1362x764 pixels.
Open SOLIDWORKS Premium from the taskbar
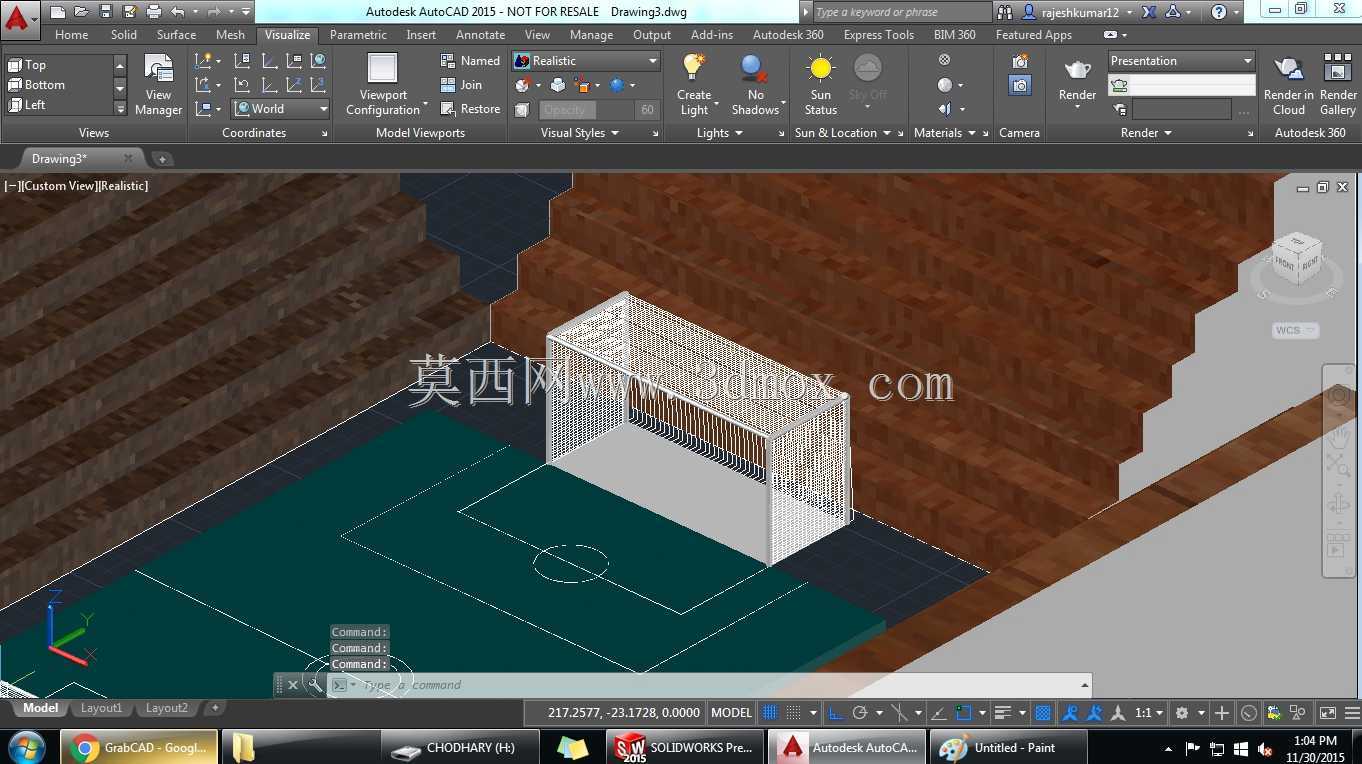point(685,748)
